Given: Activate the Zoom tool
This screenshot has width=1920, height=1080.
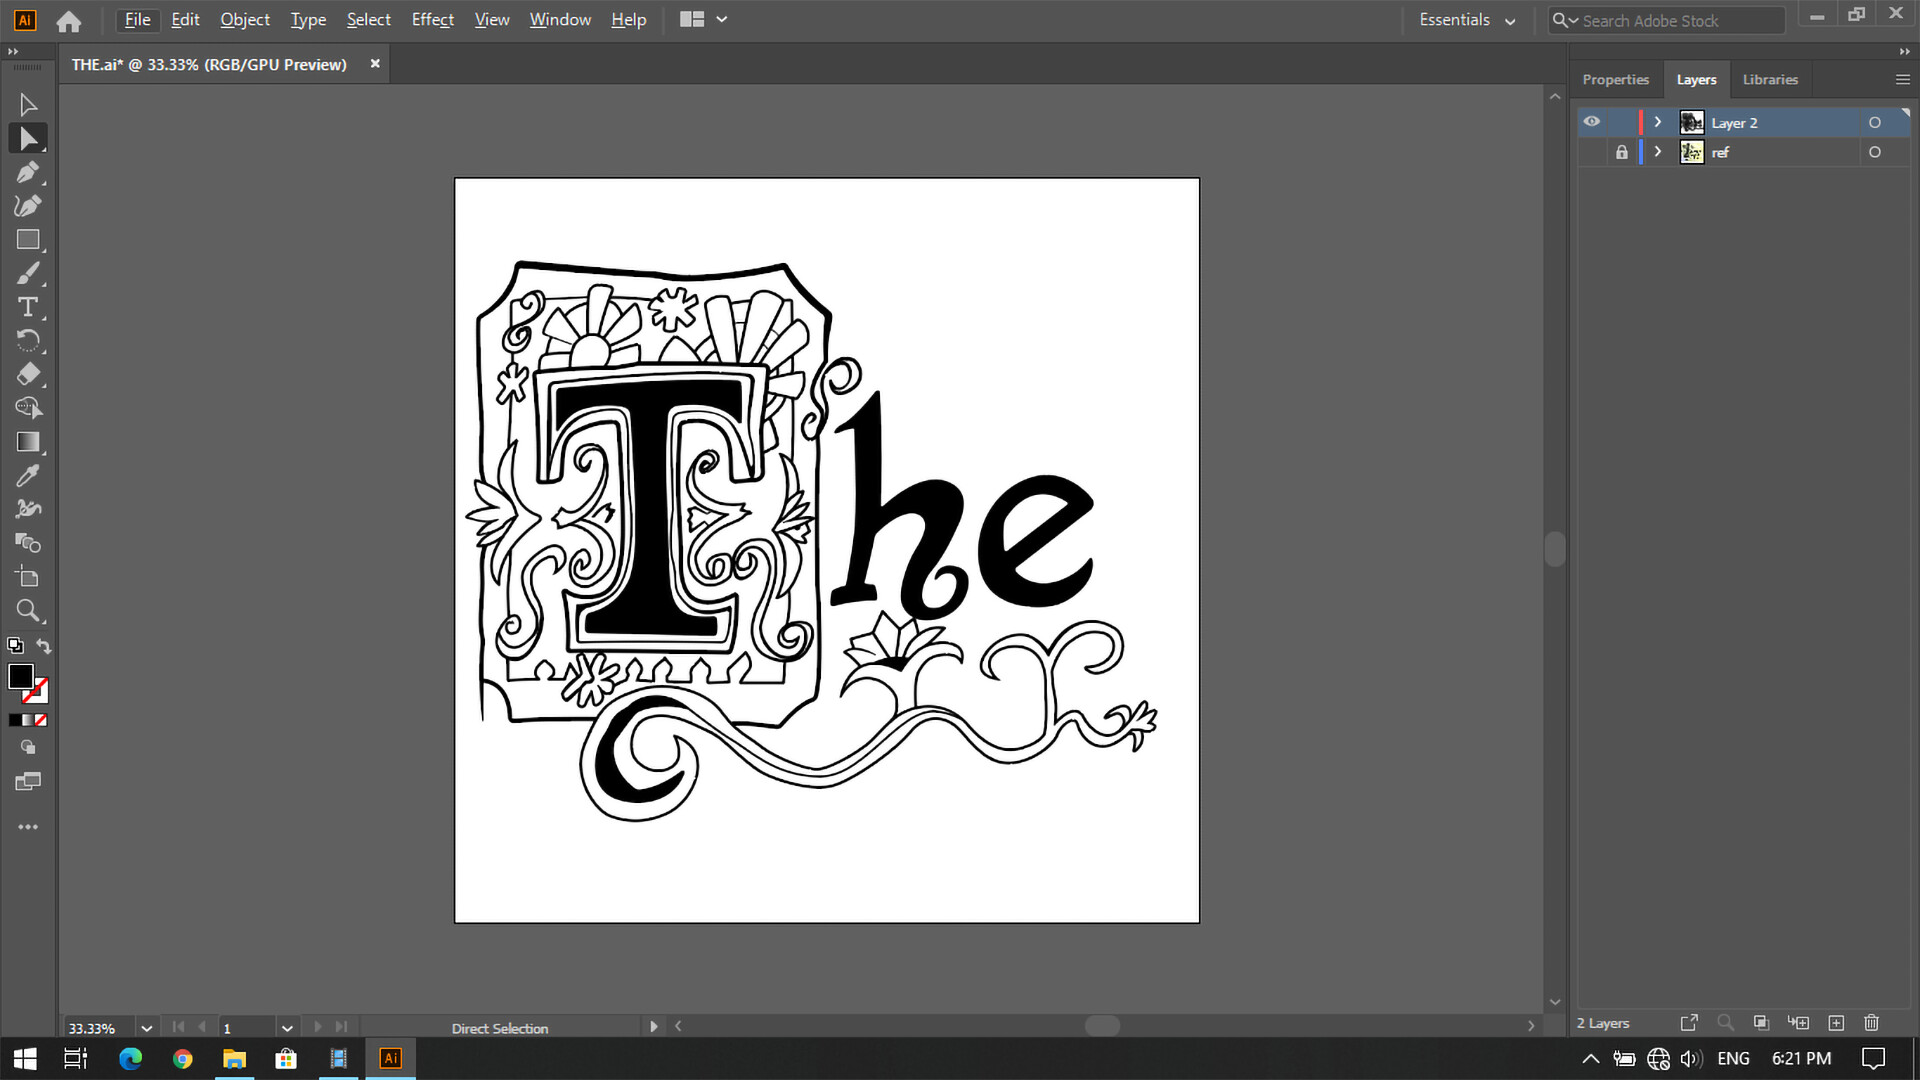Looking at the screenshot, I should click(29, 610).
